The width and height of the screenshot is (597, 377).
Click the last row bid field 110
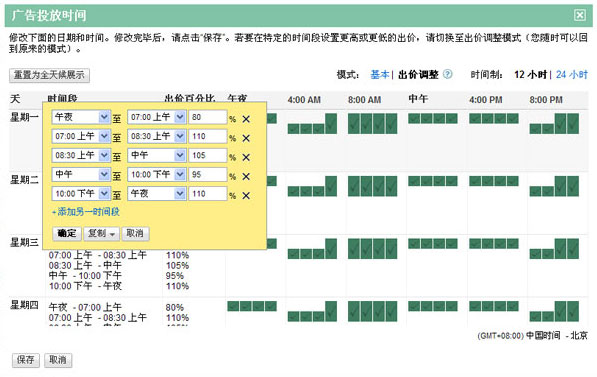coord(208,194)
